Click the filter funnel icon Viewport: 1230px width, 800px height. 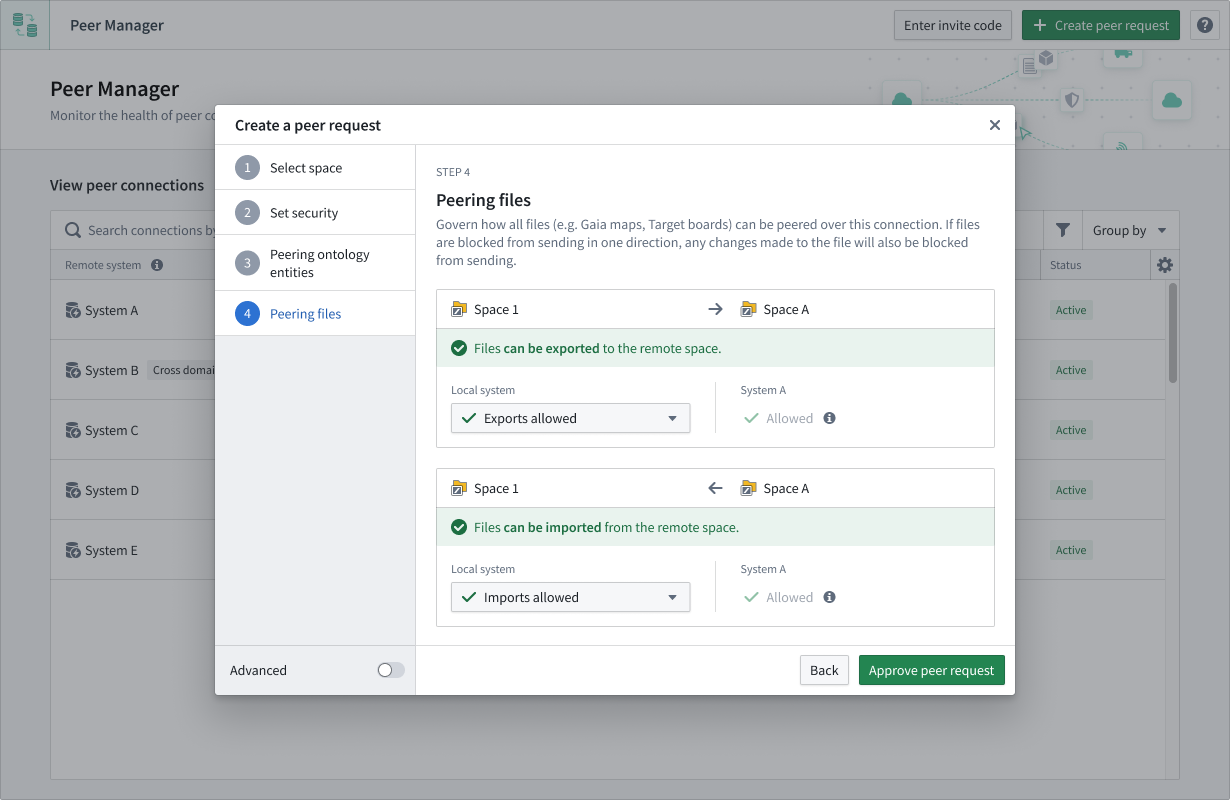click(x=1062, y=230)
